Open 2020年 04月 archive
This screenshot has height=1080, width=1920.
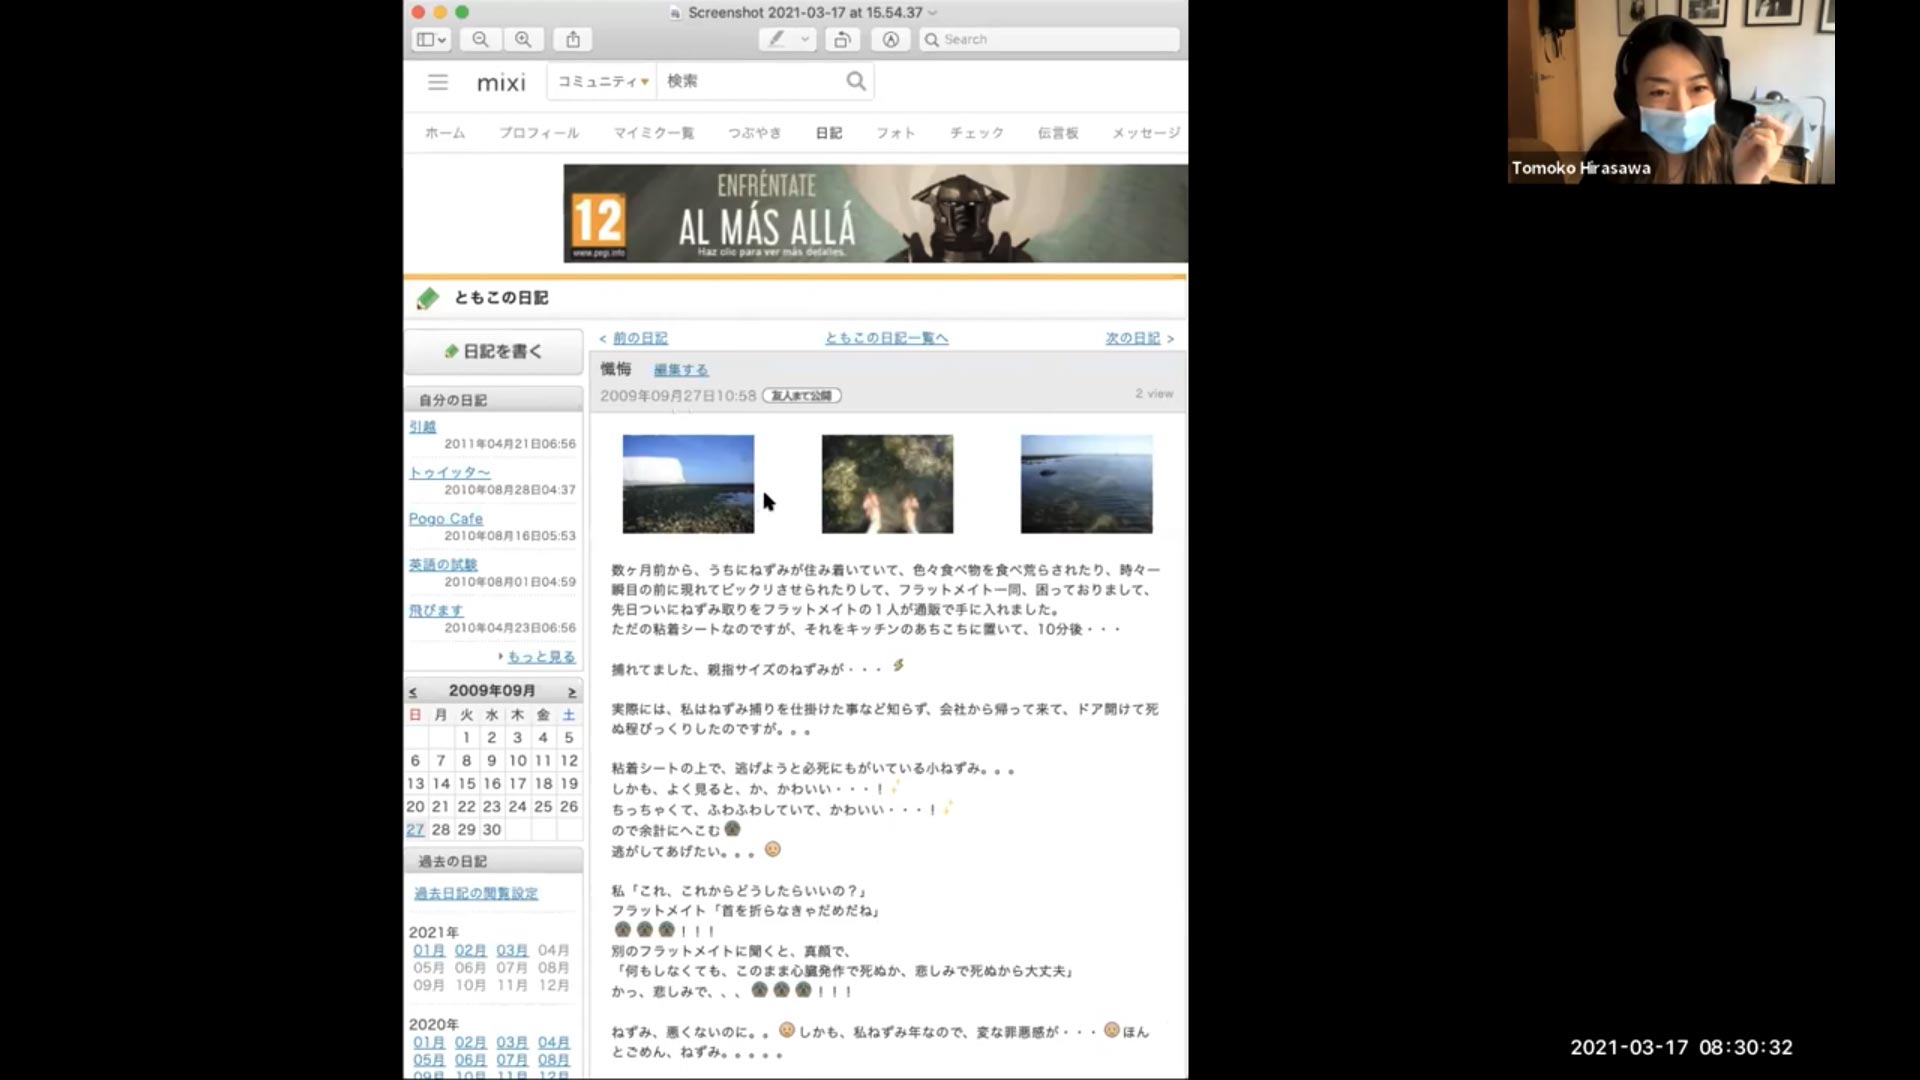(x=554, y=1042)
